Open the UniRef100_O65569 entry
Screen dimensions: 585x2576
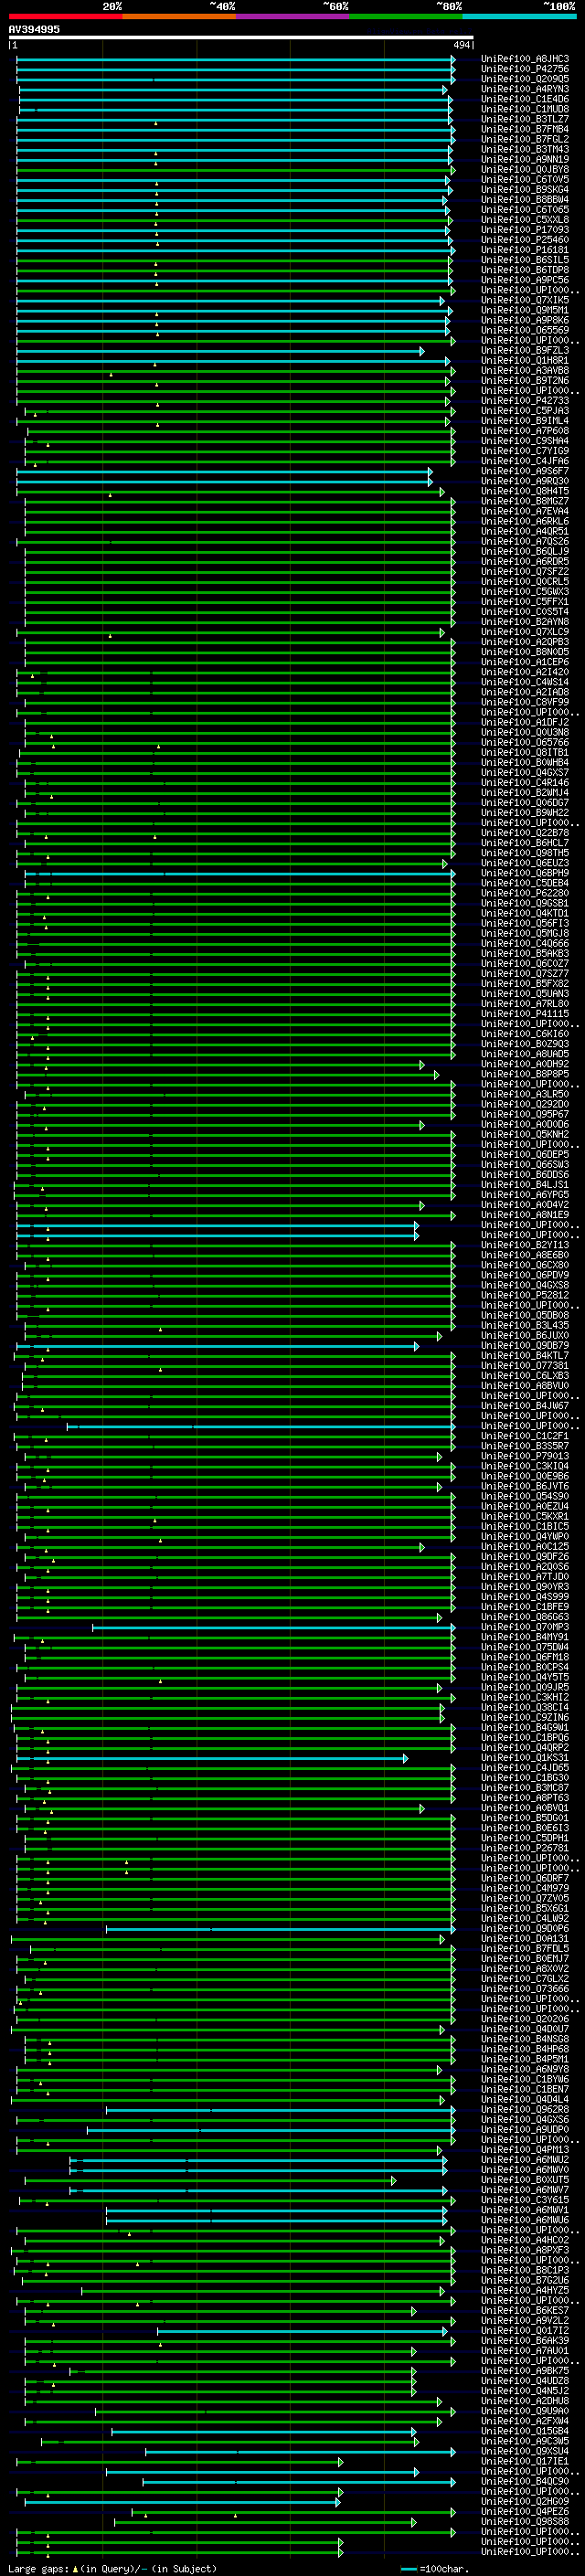pos(525,330)
